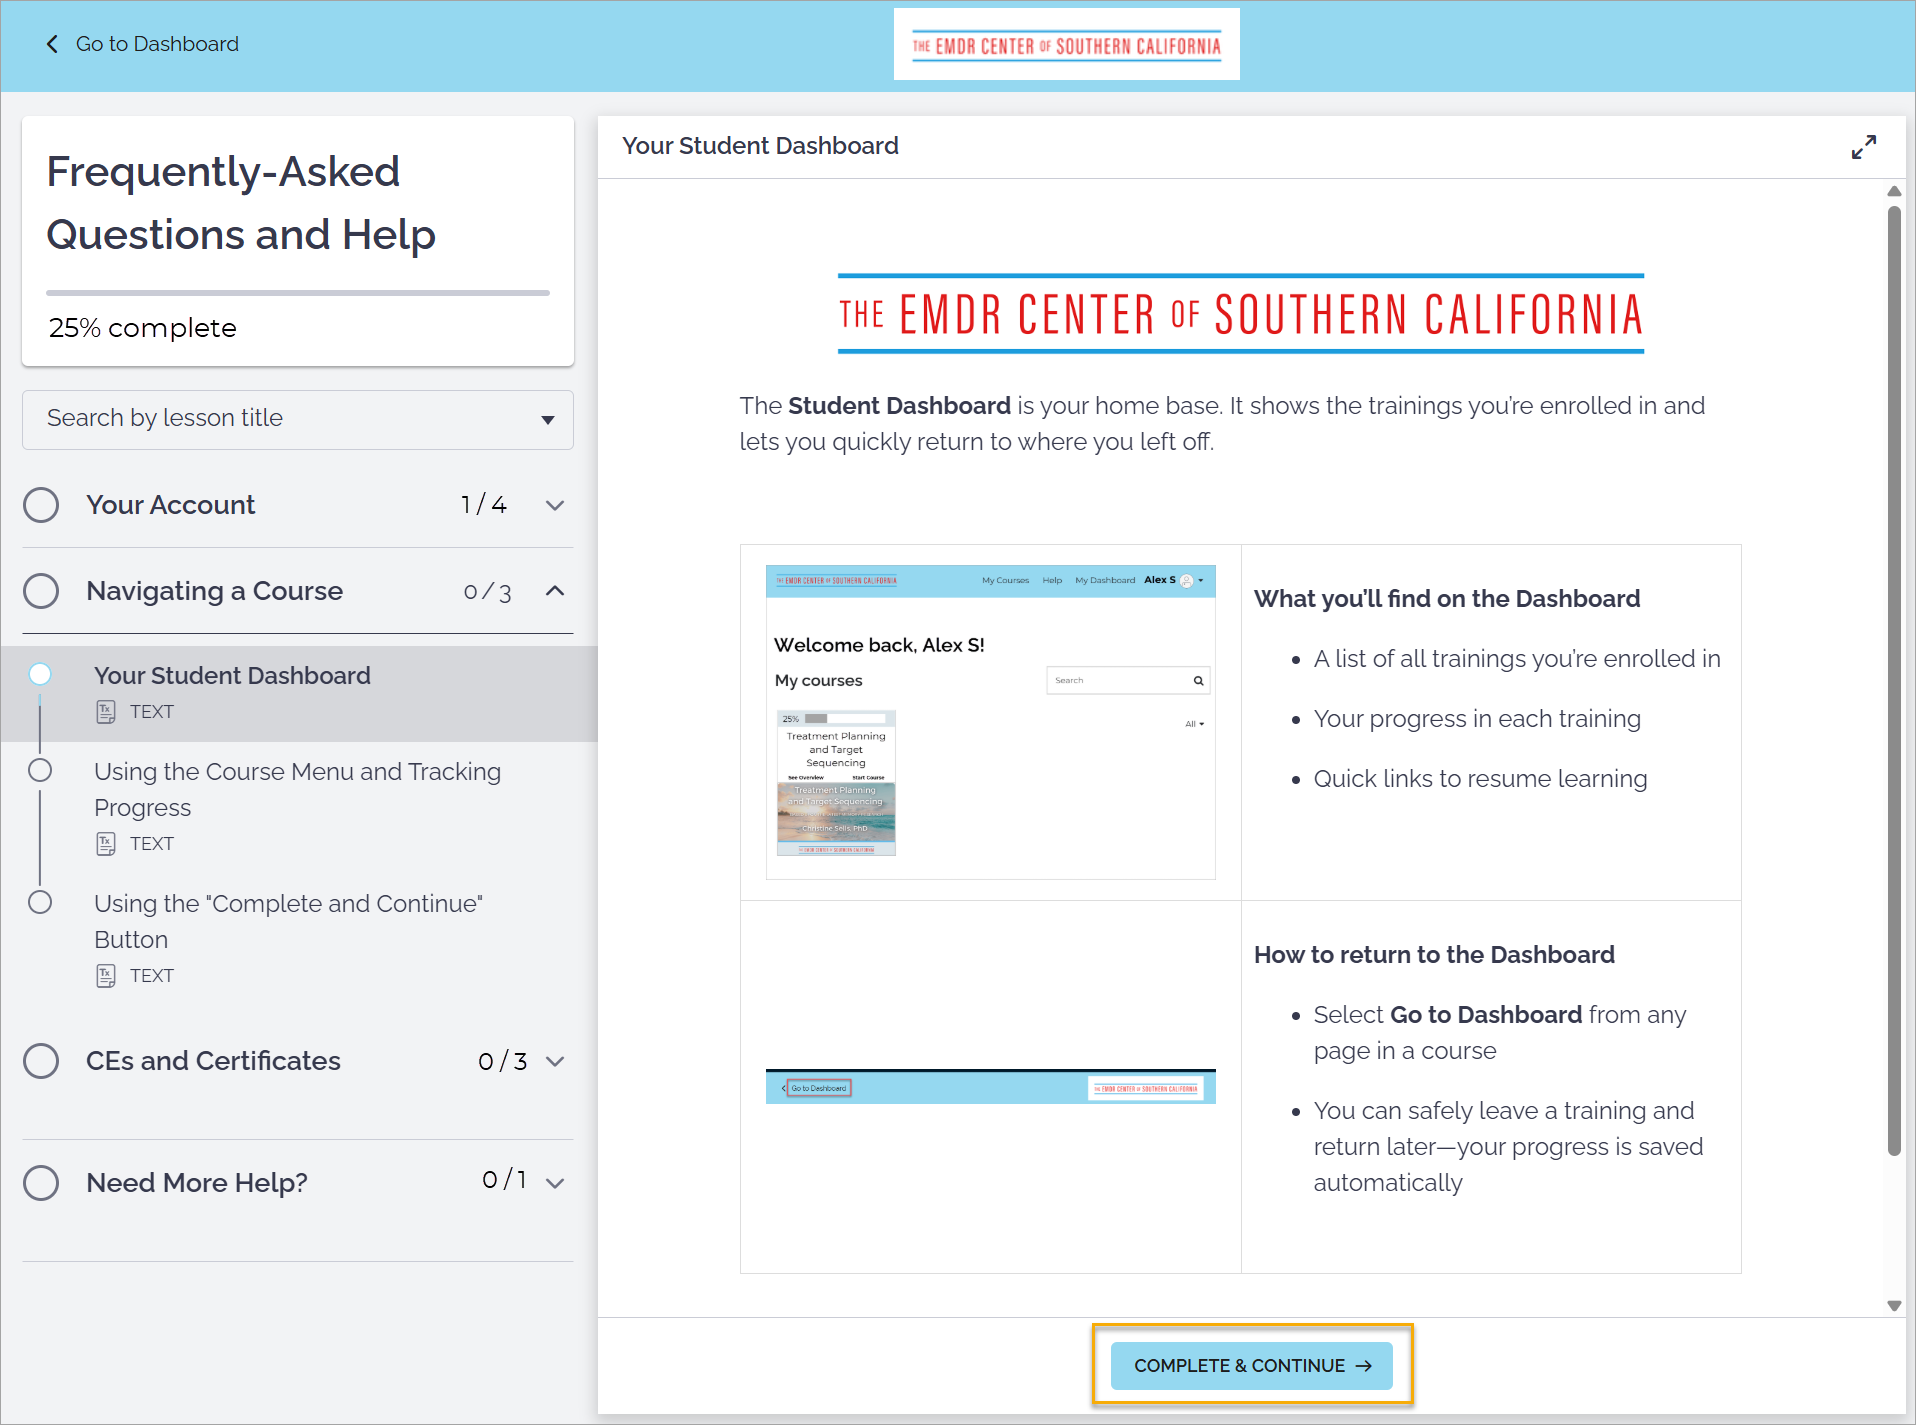
Task: Toggle Need More Help? completion circle
Action: coord(41,1183)
